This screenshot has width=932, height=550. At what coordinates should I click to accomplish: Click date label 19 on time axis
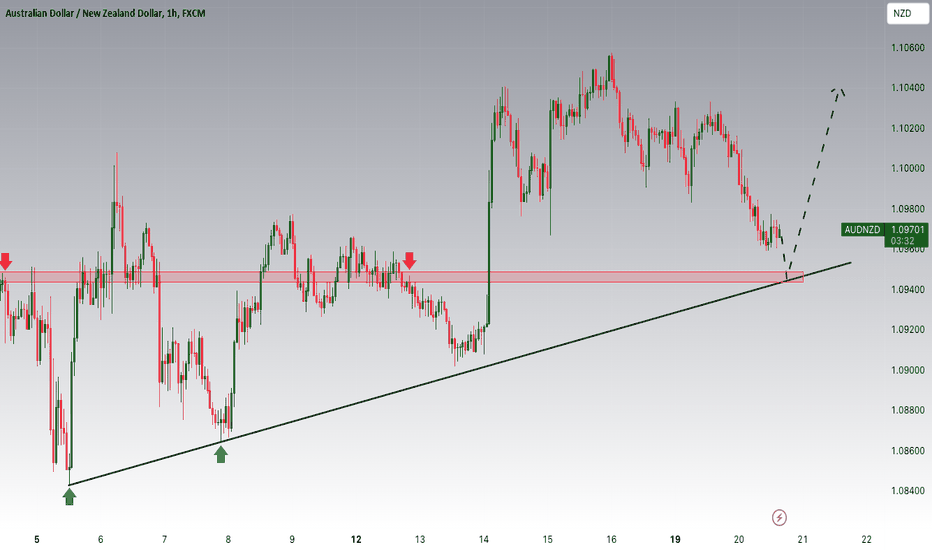pos(675,539)
